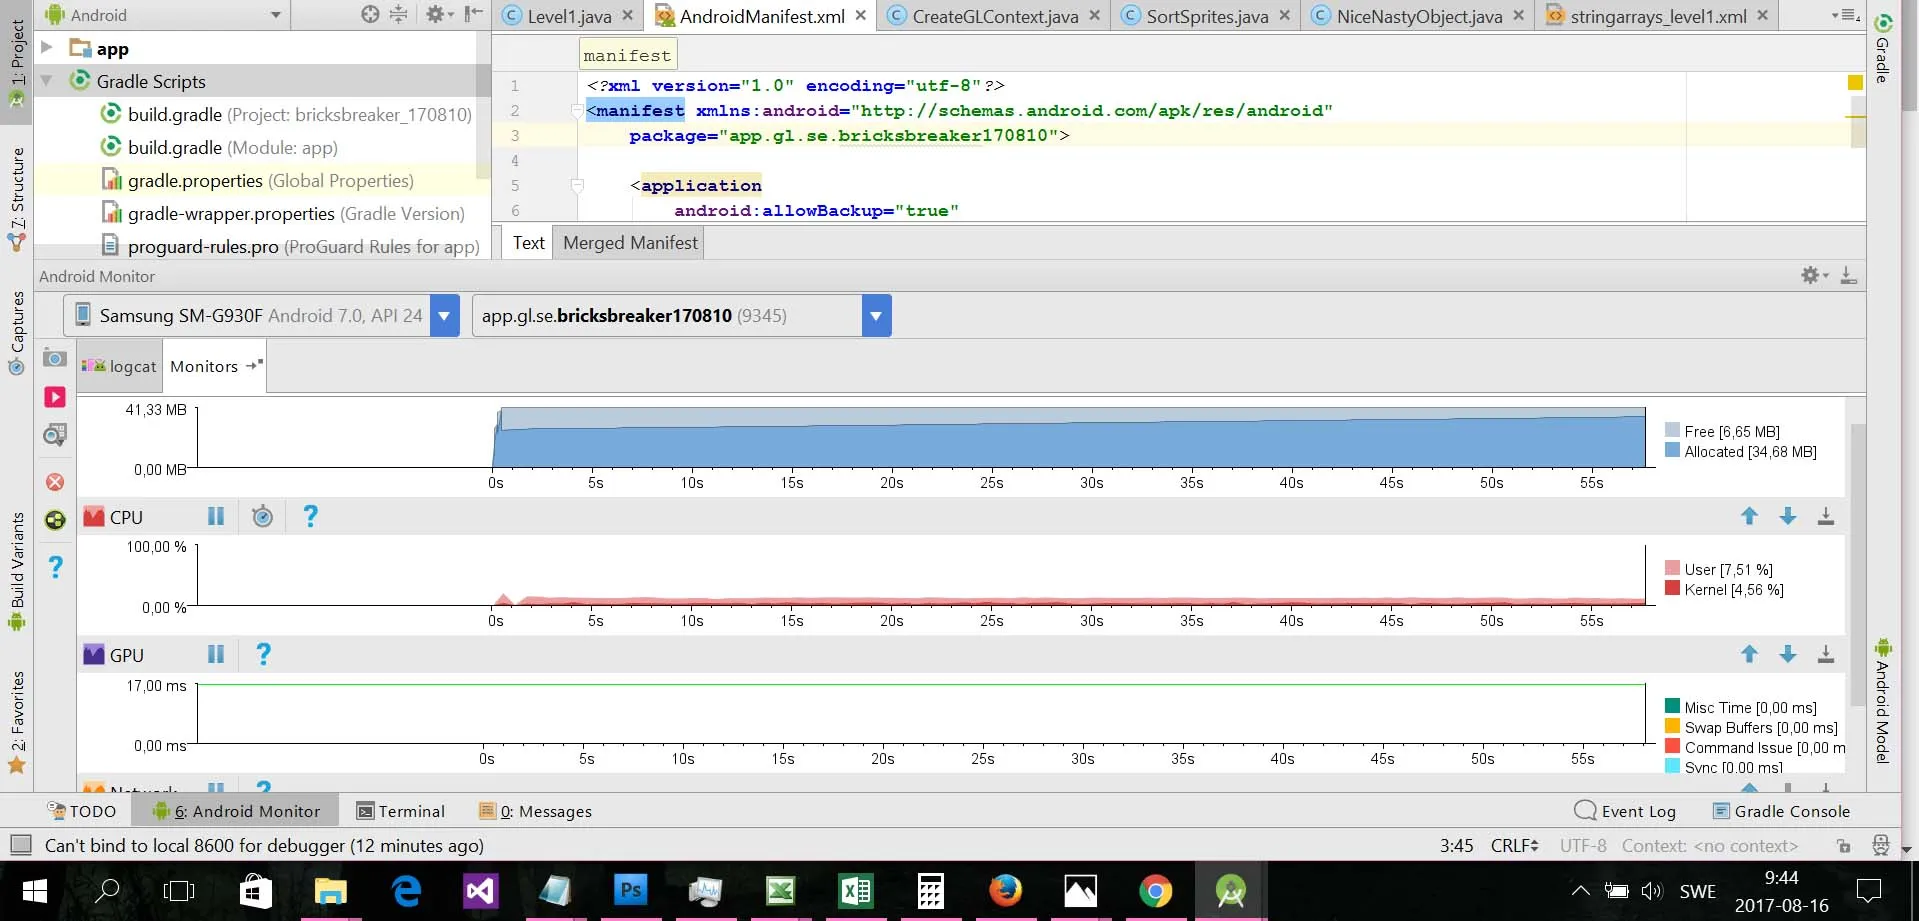Terminate the application with red X icon
Image resolution: width=1919 pixels, height=921 pixels.
point(55,482)
